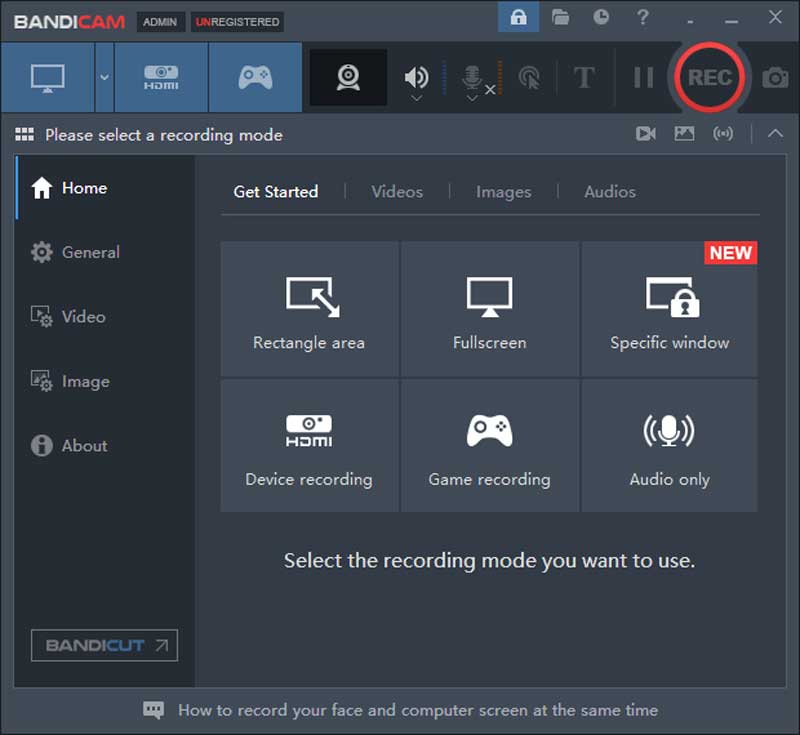Toggle the webcam overlay
The width and height of the screenshot is (800, 735).
tap(348, 78)
